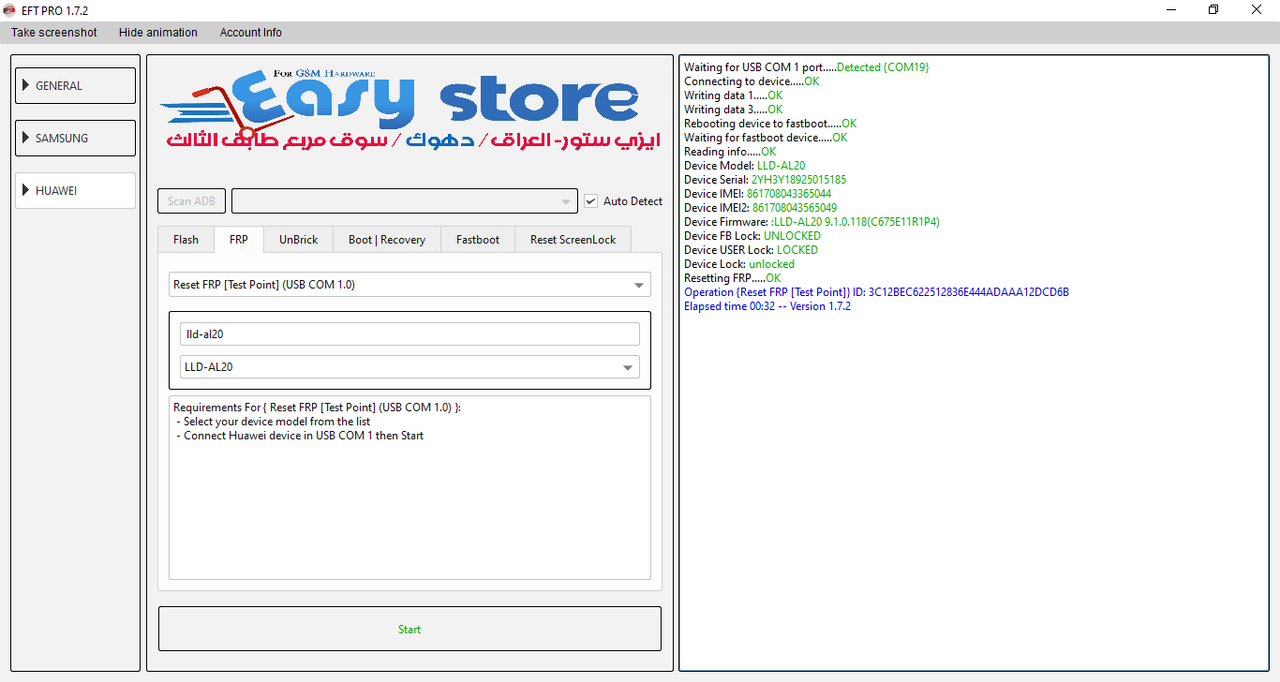Click the Device Serial 2YH3Y18925015185 log line

tap(765, 180)
